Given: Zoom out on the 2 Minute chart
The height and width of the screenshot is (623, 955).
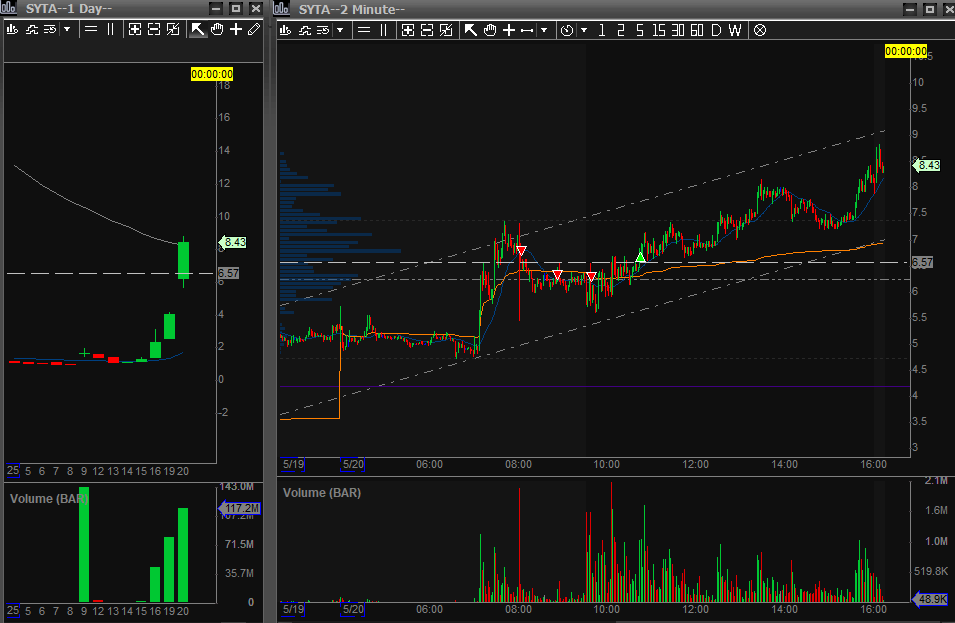Looking at the screenshot, I should [427, 30].
